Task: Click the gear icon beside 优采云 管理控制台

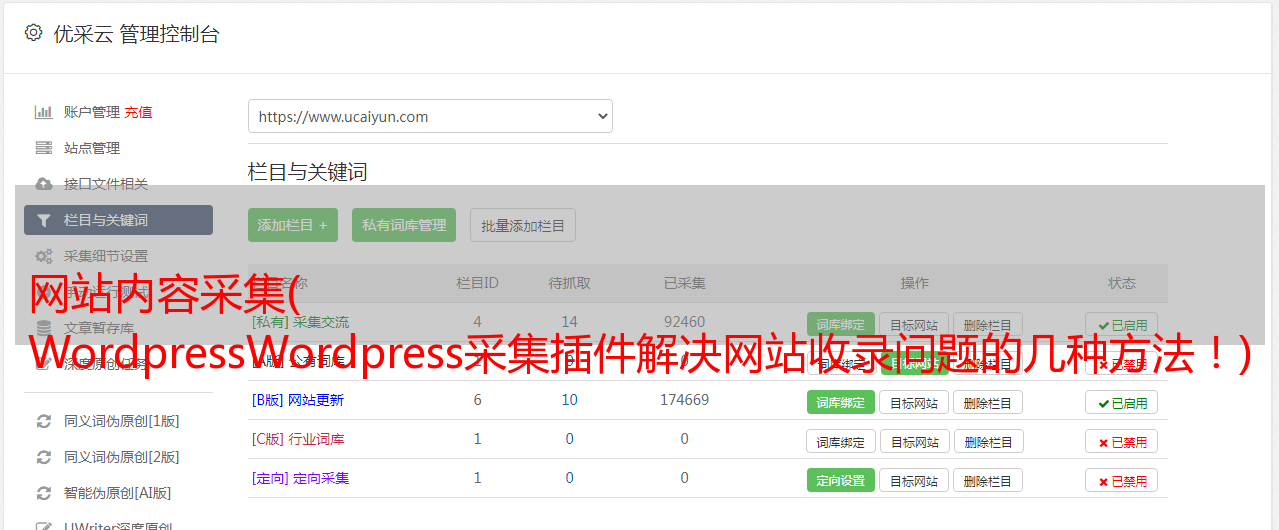Action: pos(33,33)
